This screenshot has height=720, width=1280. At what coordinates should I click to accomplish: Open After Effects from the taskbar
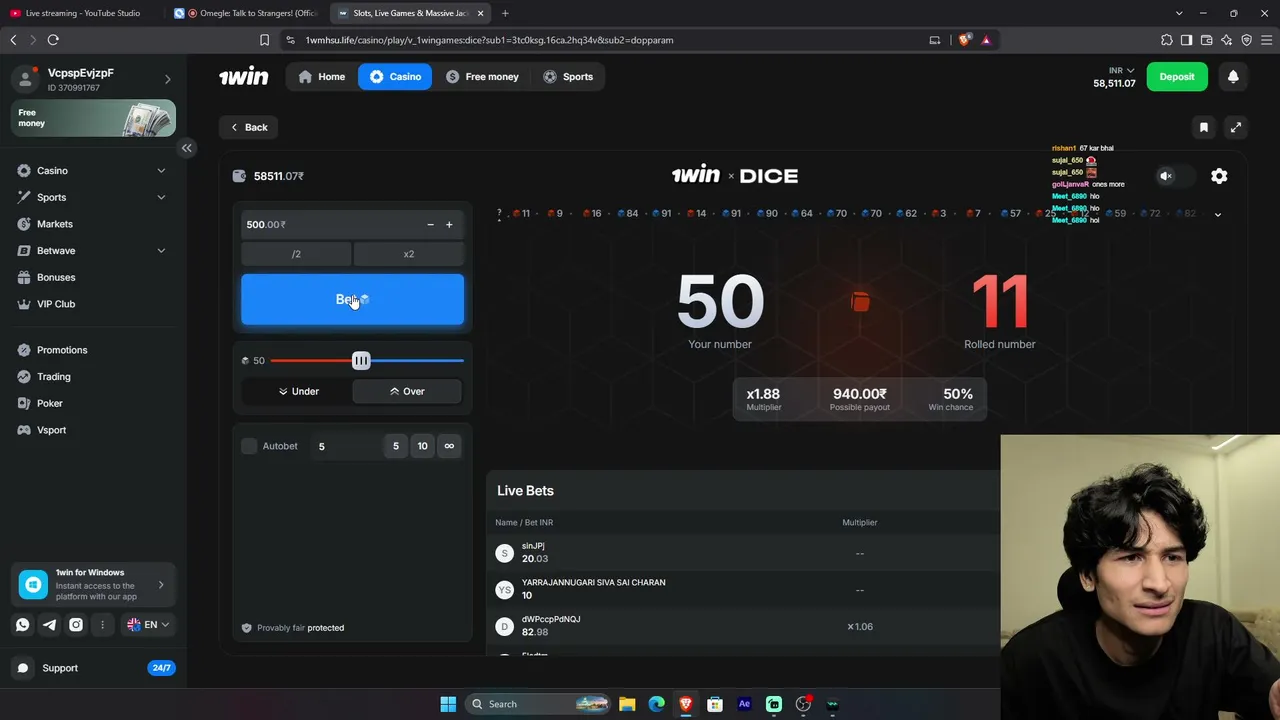point(744,704)
